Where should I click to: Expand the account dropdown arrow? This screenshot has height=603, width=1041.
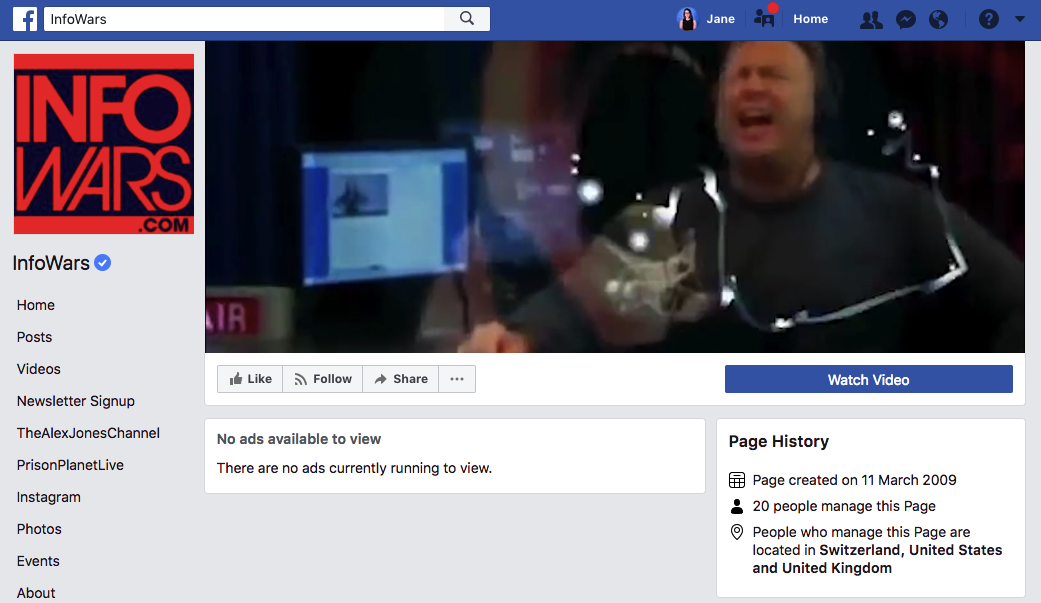click(1020, 19)
